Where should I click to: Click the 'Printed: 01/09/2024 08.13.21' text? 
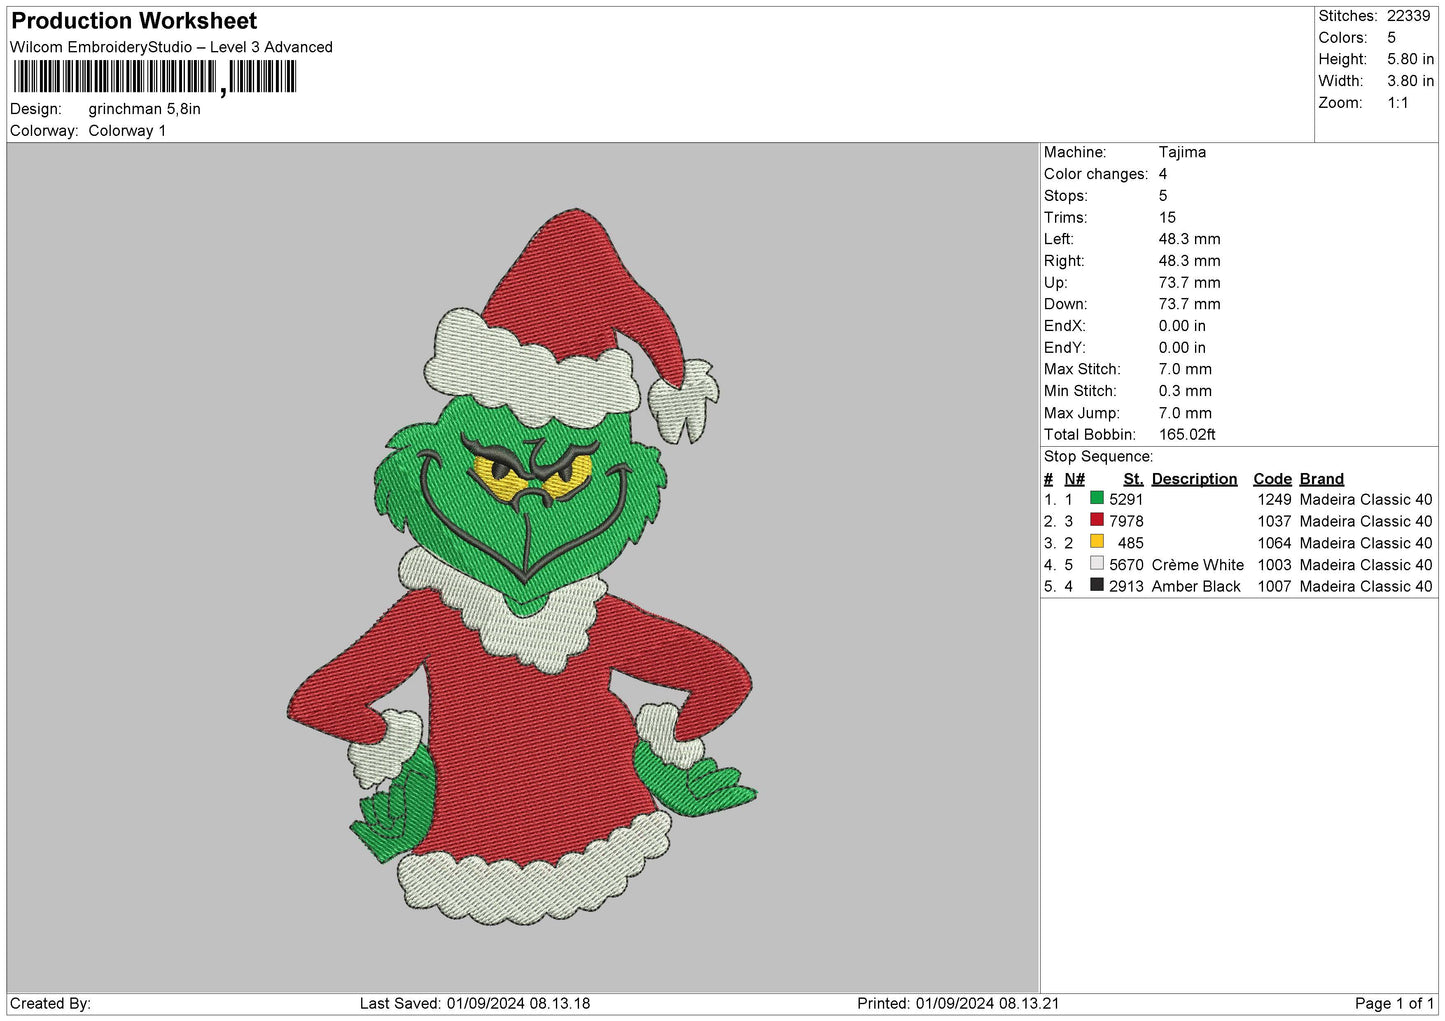pos(958,1003)
